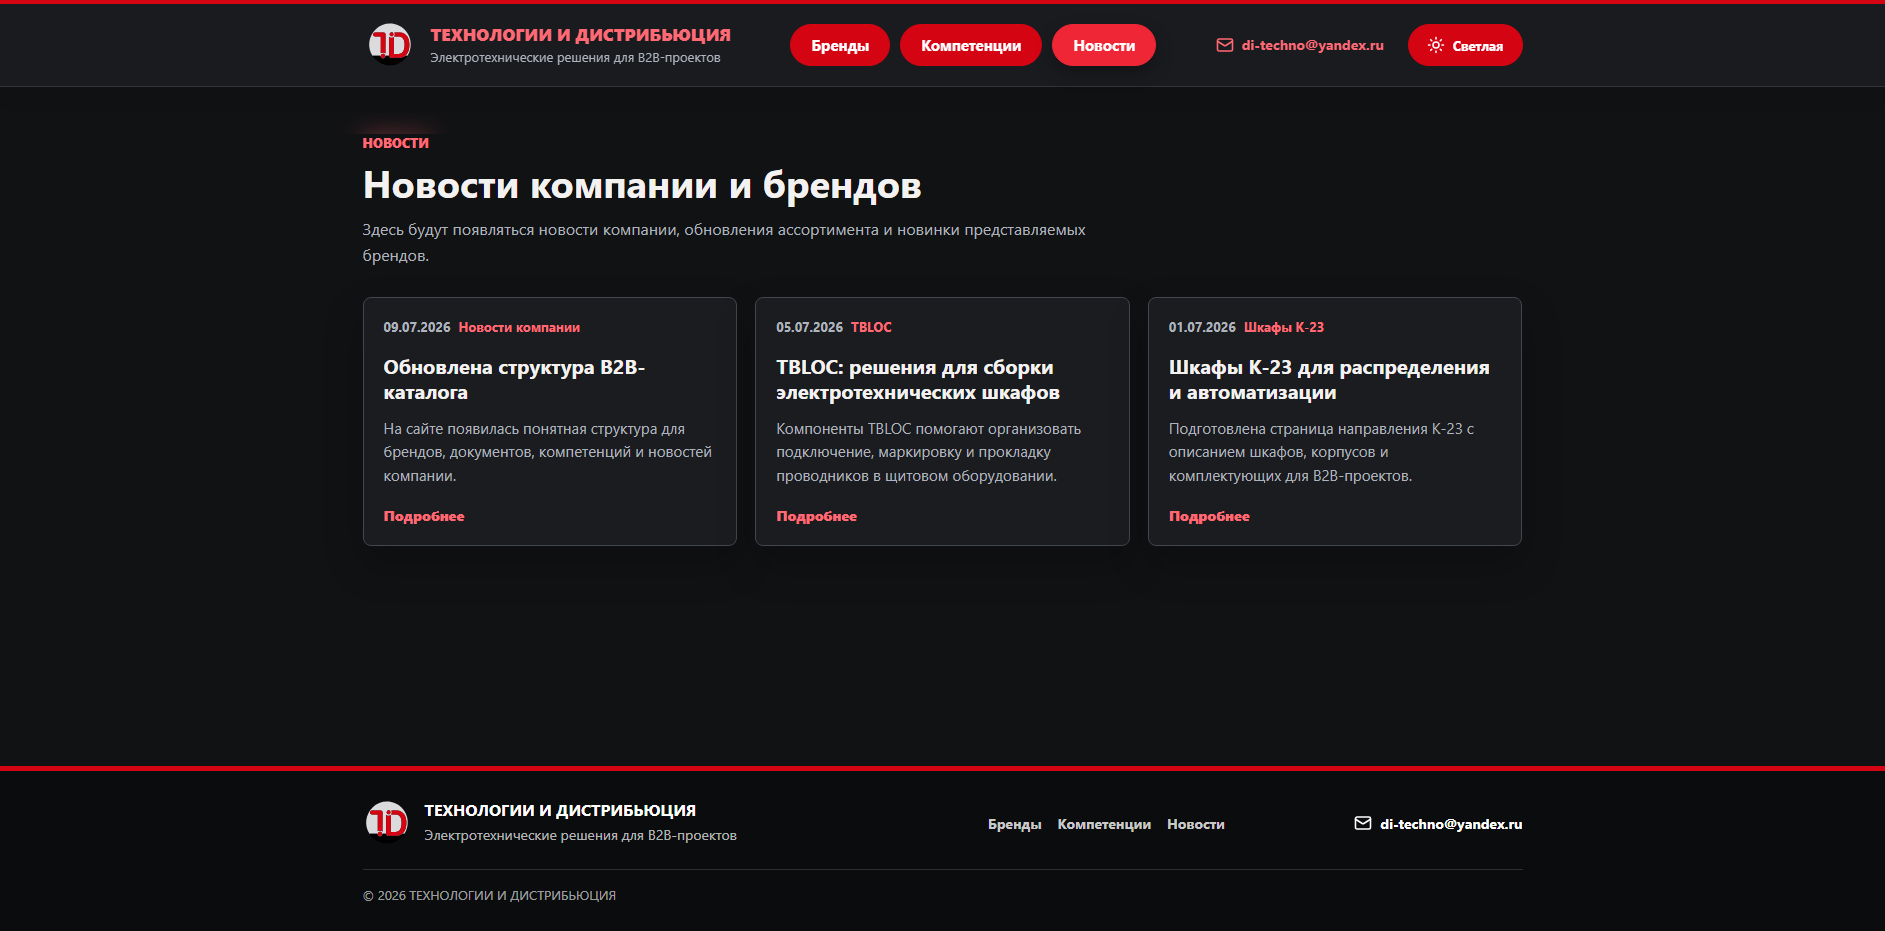Click the heading Новости компании и брендов
Screen dimensions: 1885x931
pyautogui.click(x=642, y=186)
